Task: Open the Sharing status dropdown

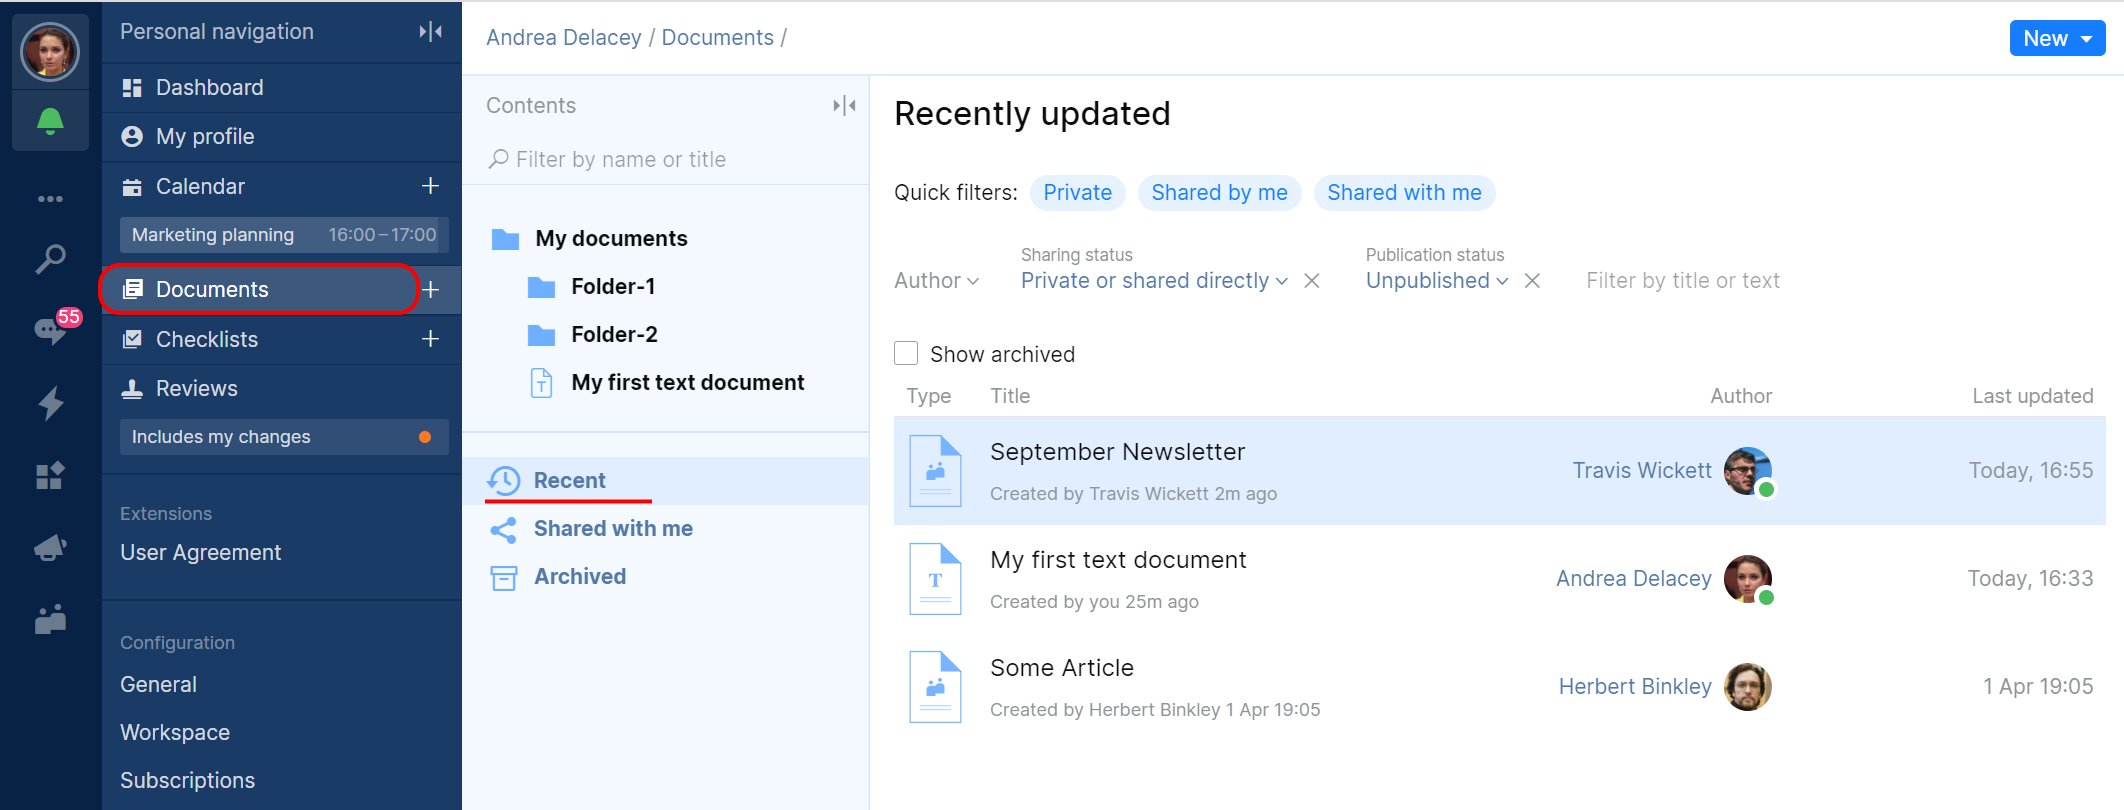Action: click(x=1154, y=281)
